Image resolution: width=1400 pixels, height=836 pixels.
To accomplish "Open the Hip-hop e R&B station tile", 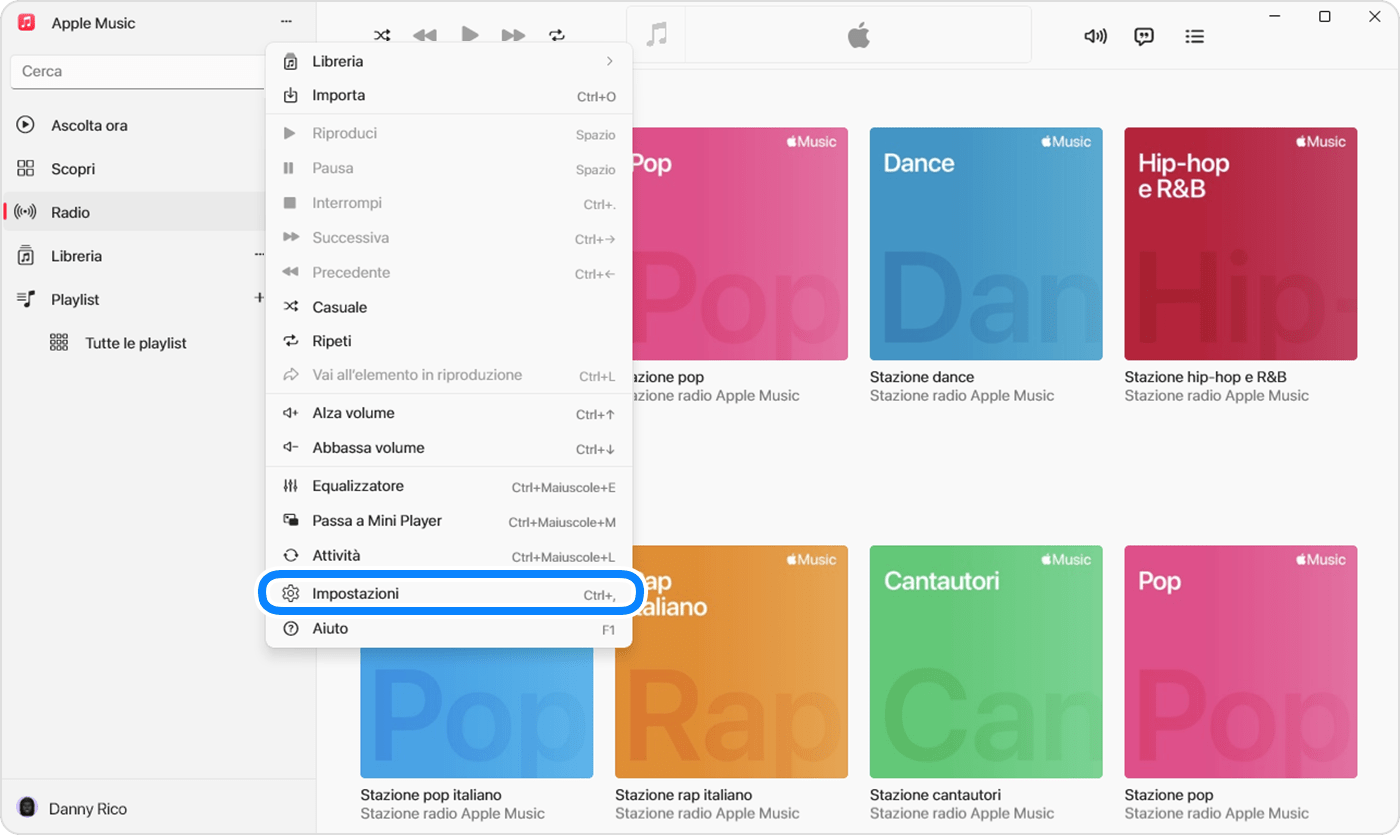I will [x=1241, y=244].
